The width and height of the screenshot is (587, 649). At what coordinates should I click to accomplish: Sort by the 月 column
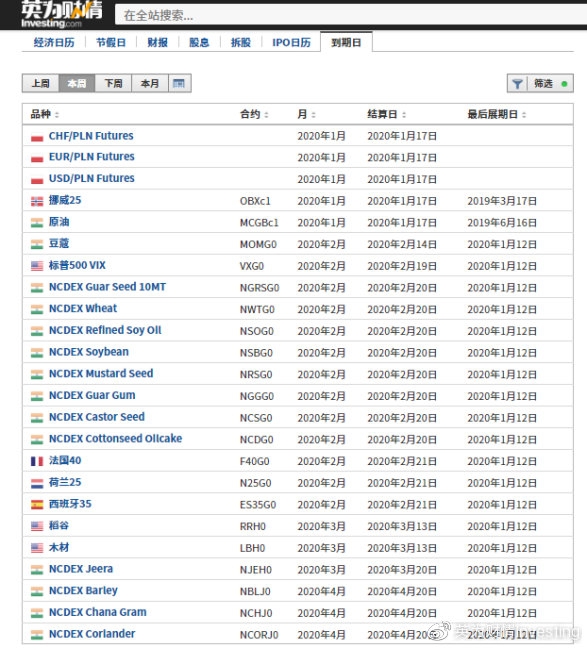(306, 114)
